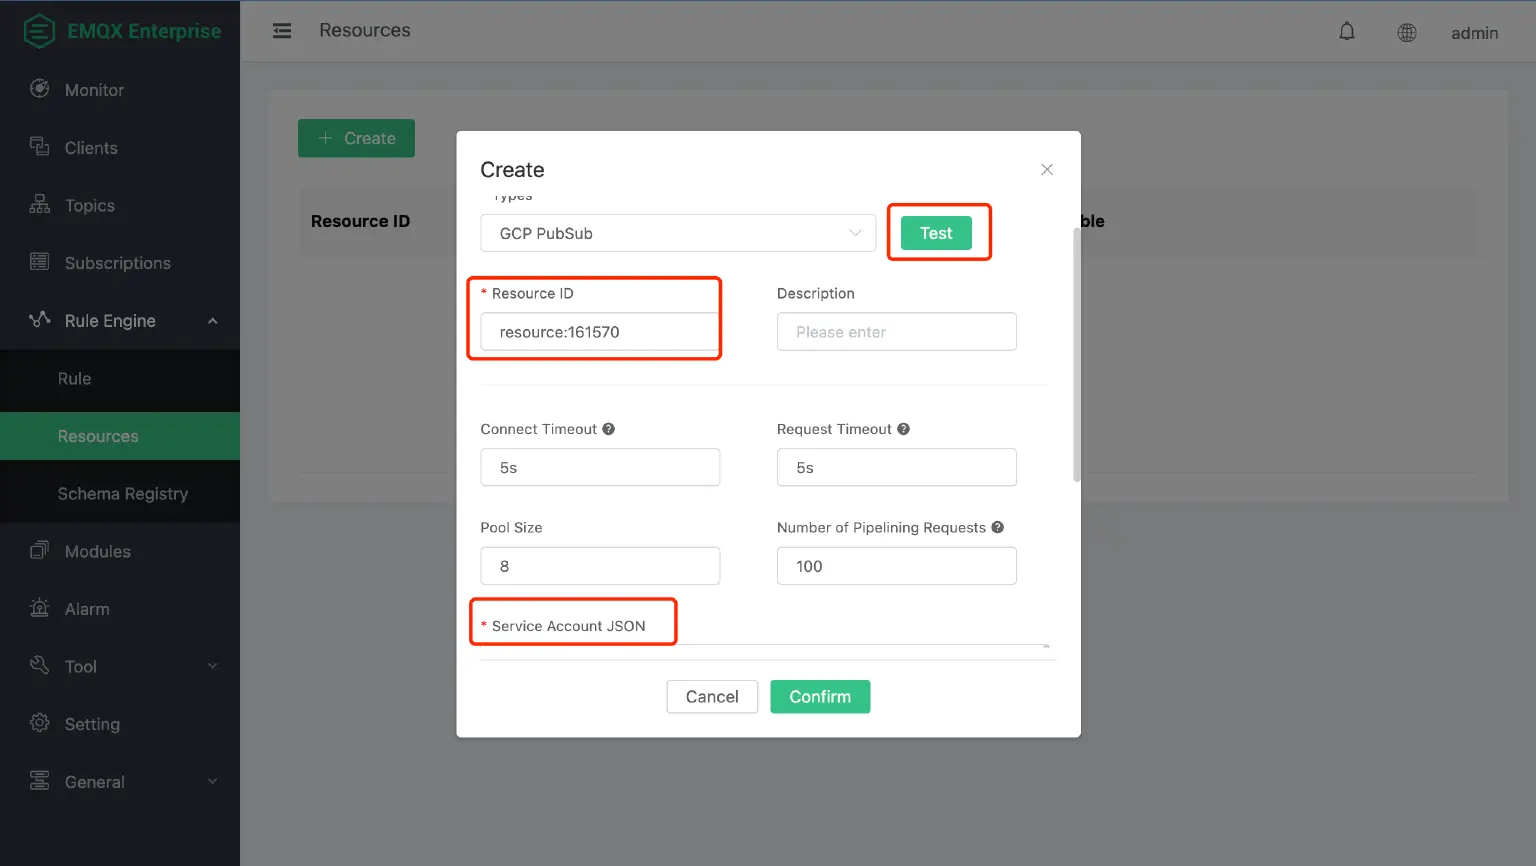Click the Test connection button
Viewport: 1536px width, 866px height.
[x=936, y=232]
